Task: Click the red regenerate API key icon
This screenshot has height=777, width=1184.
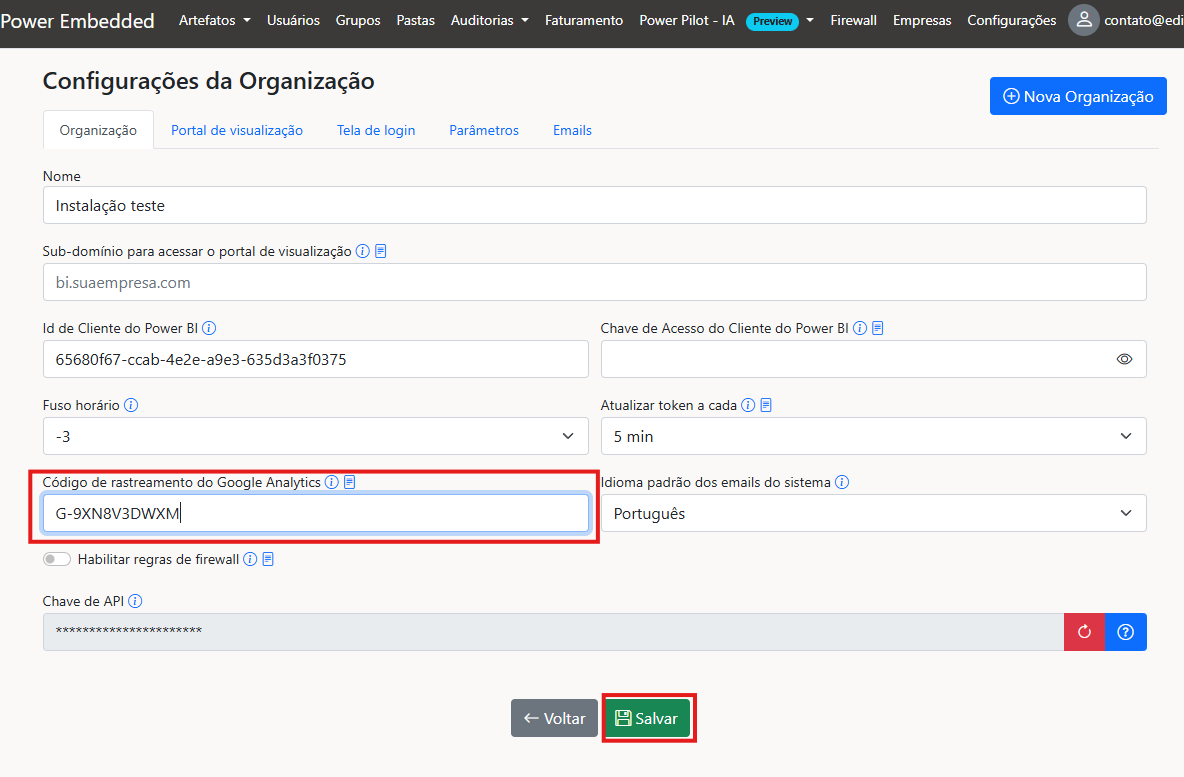Action: 1085,632
